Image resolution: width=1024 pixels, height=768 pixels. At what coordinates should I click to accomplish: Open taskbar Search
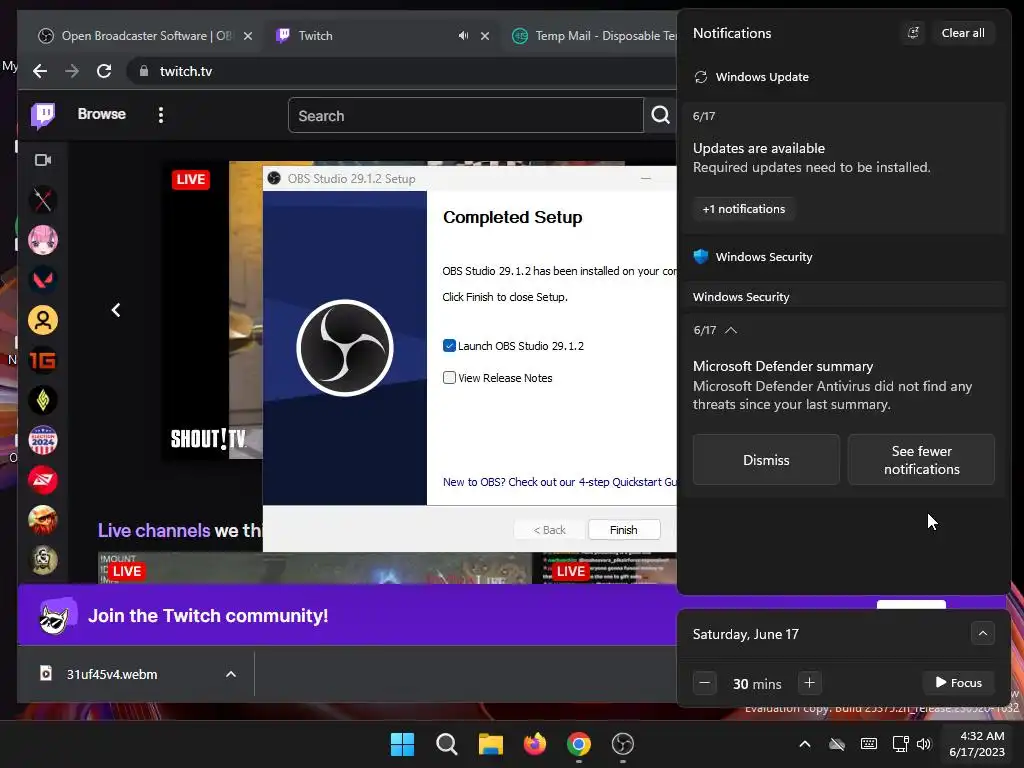point(447,744)
